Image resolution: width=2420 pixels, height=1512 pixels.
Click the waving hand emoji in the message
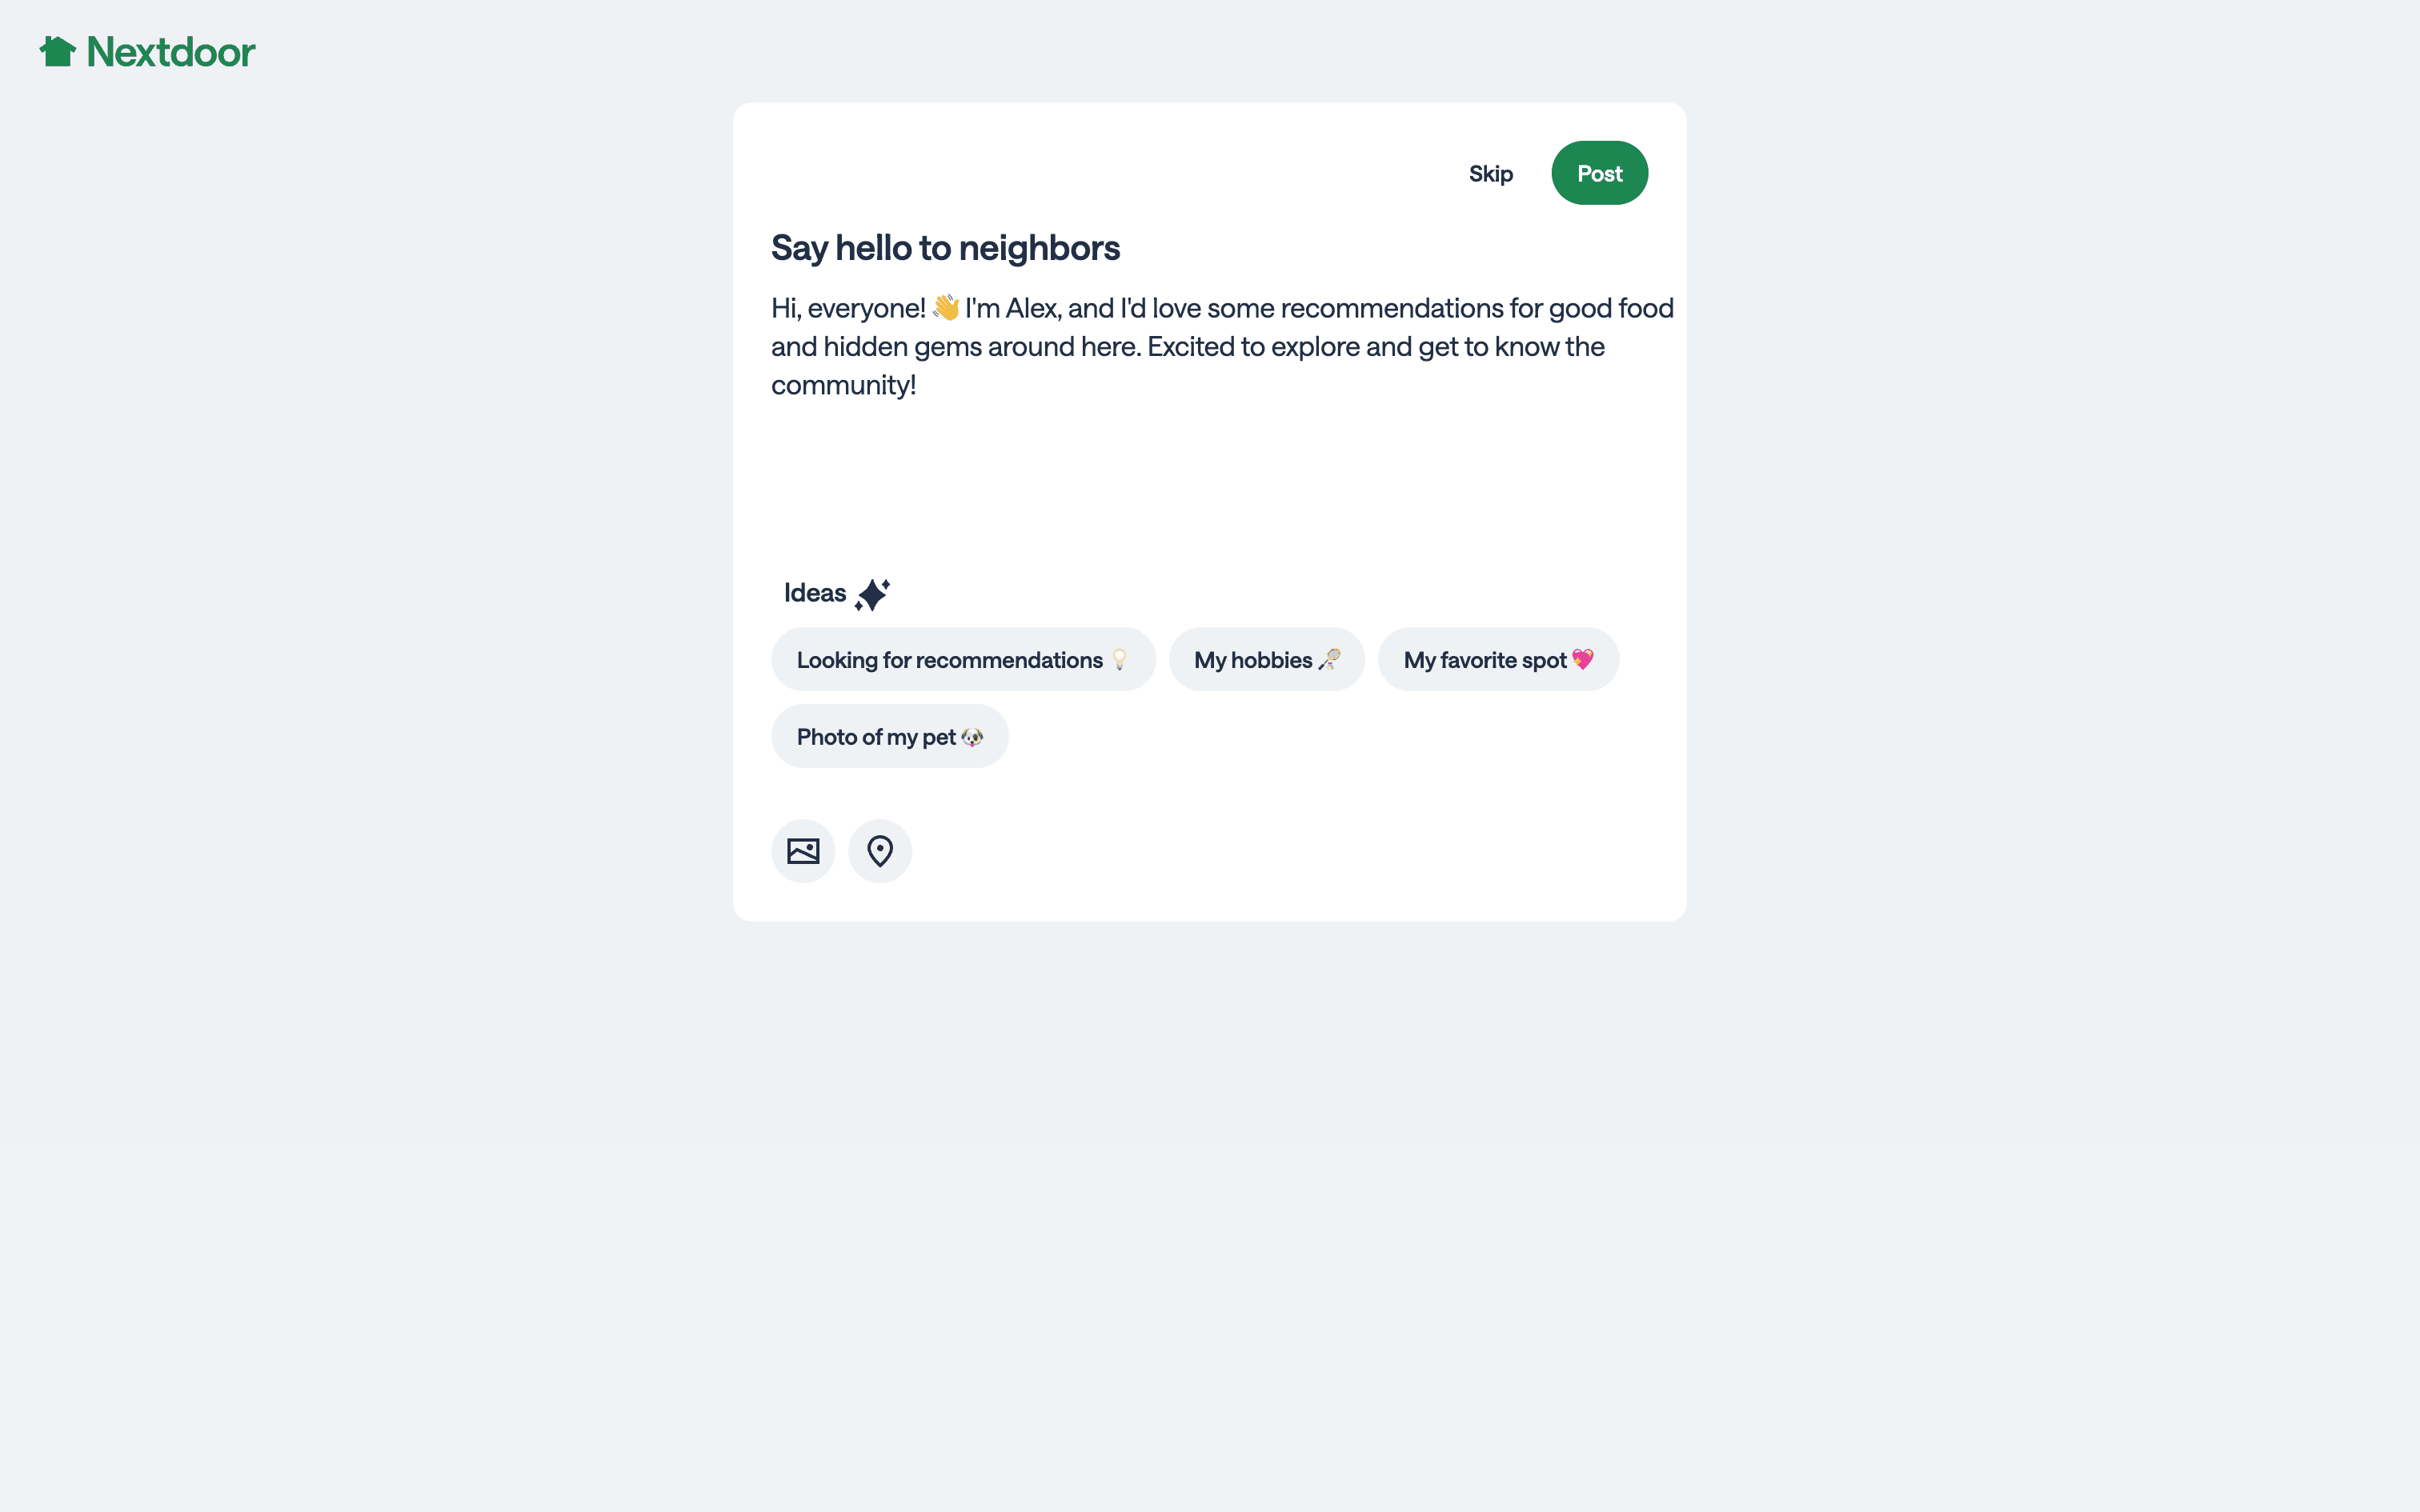point(945,308)
